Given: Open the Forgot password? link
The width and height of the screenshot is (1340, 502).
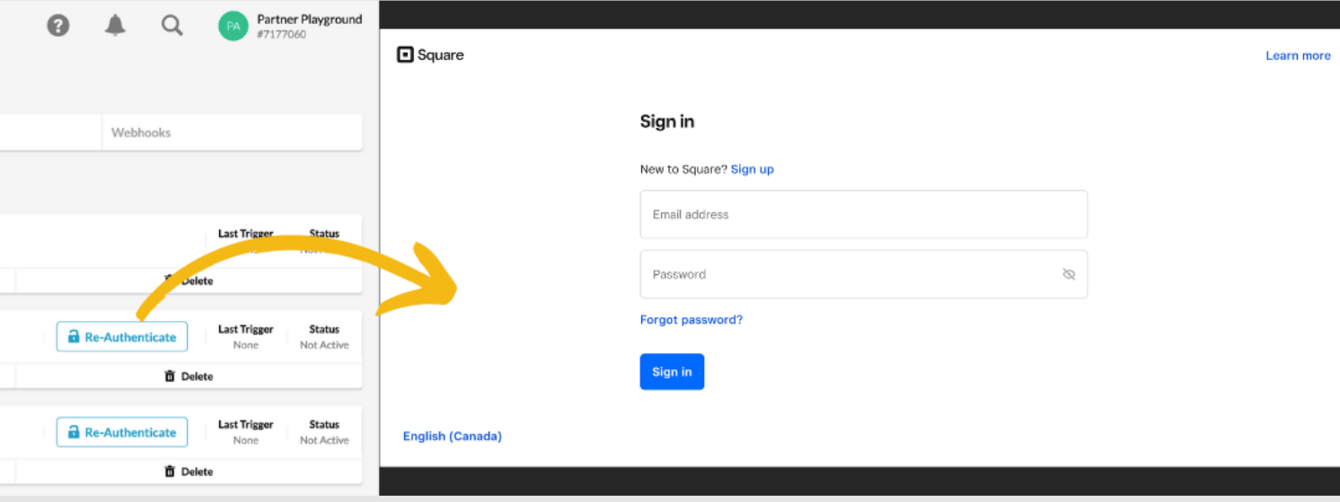Looking at the screenshot, I should [x=691, y=320].
